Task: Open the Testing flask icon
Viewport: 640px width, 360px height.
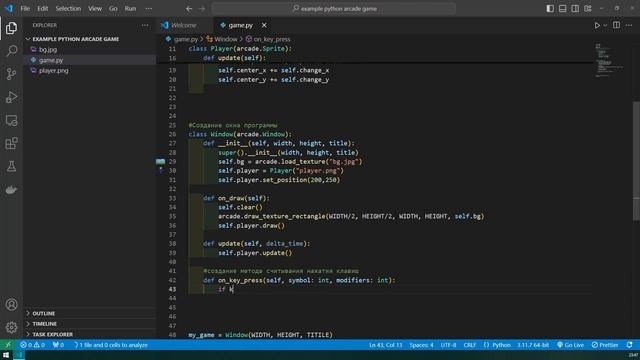Action: pos(11,166)
